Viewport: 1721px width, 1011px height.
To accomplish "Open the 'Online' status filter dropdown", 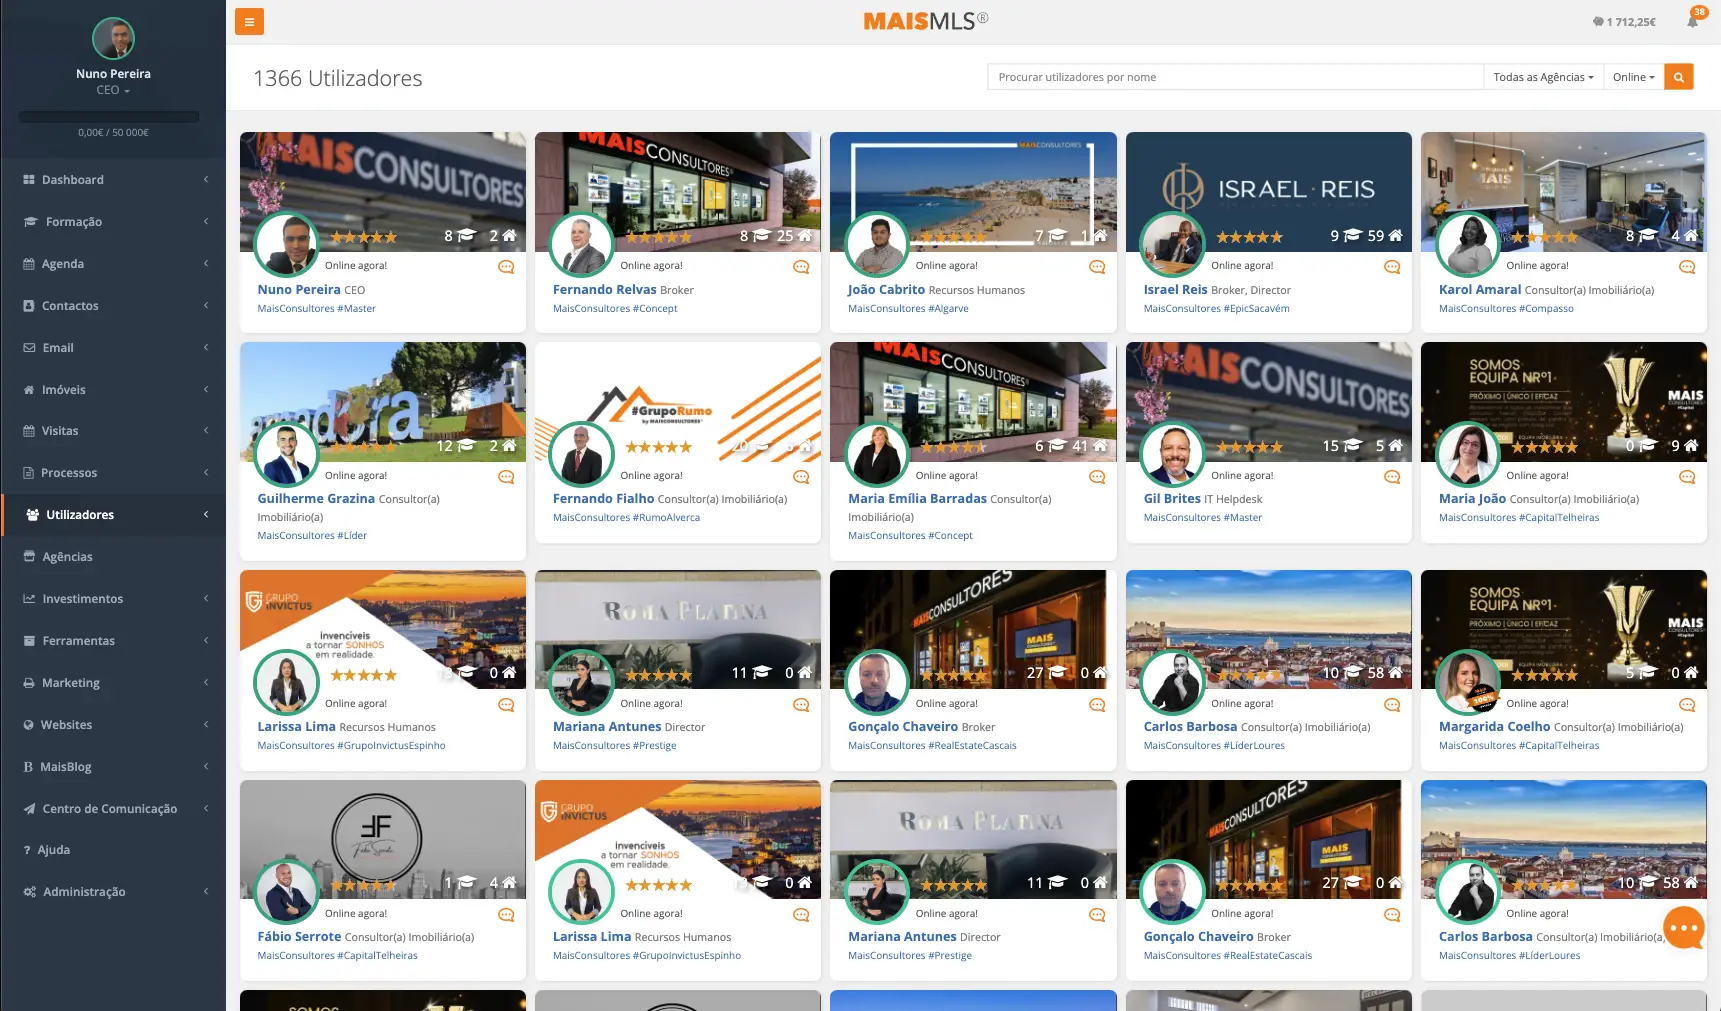I will (1632, 76).
